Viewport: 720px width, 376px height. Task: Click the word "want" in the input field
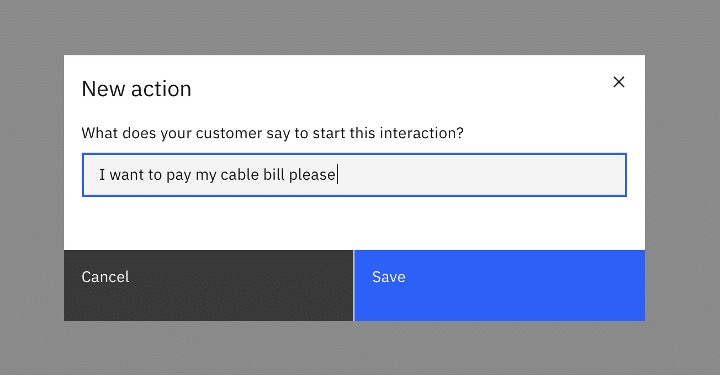coord(129,175)
